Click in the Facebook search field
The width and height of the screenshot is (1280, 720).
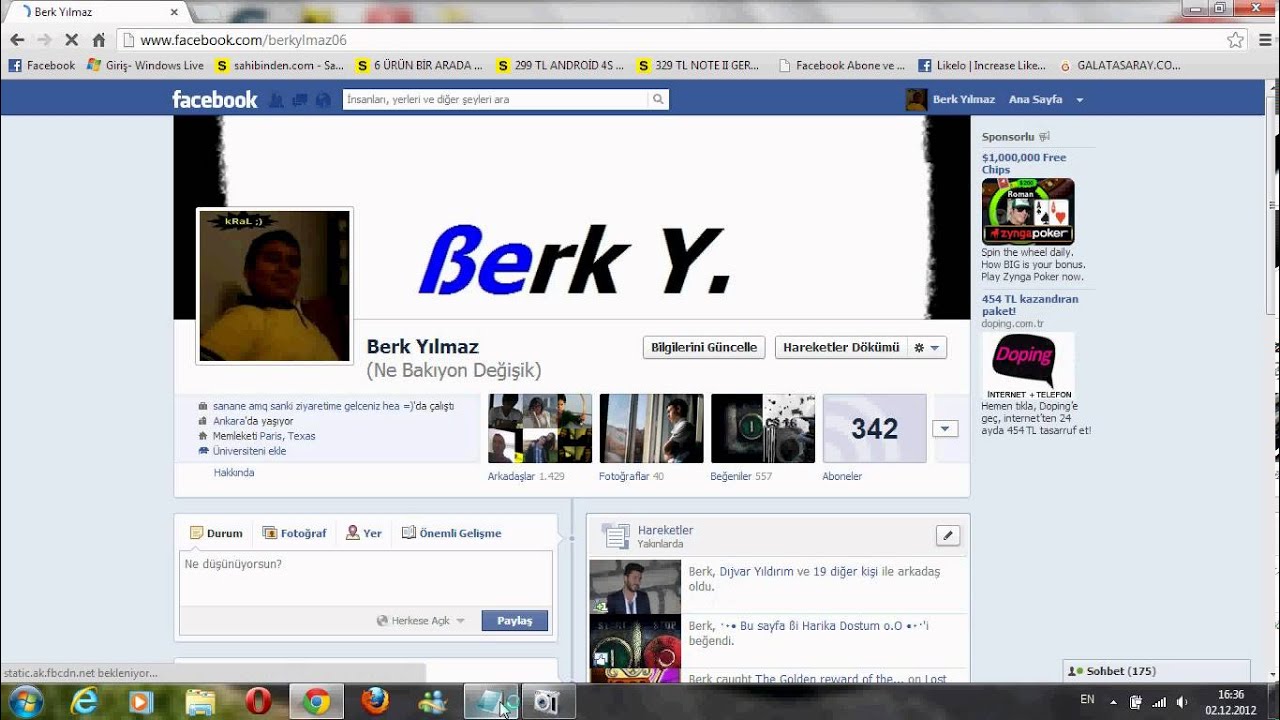coord(495,99)
